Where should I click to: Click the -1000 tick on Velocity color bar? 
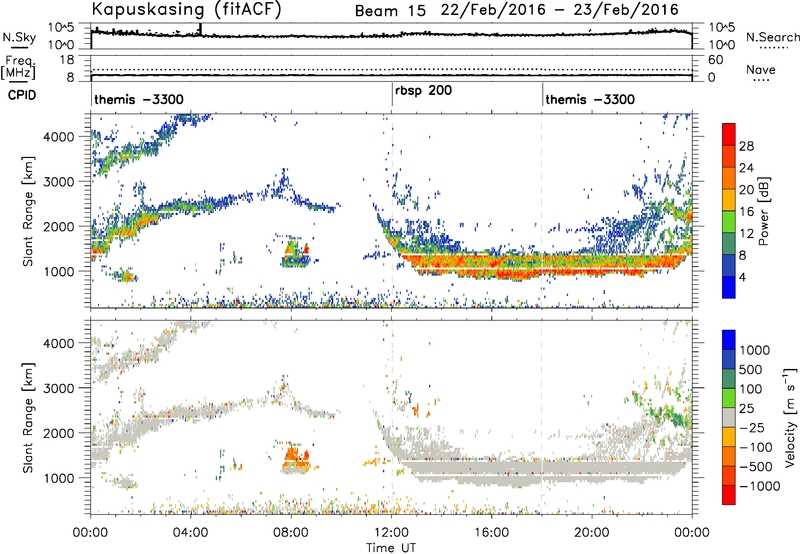(759, 486)
